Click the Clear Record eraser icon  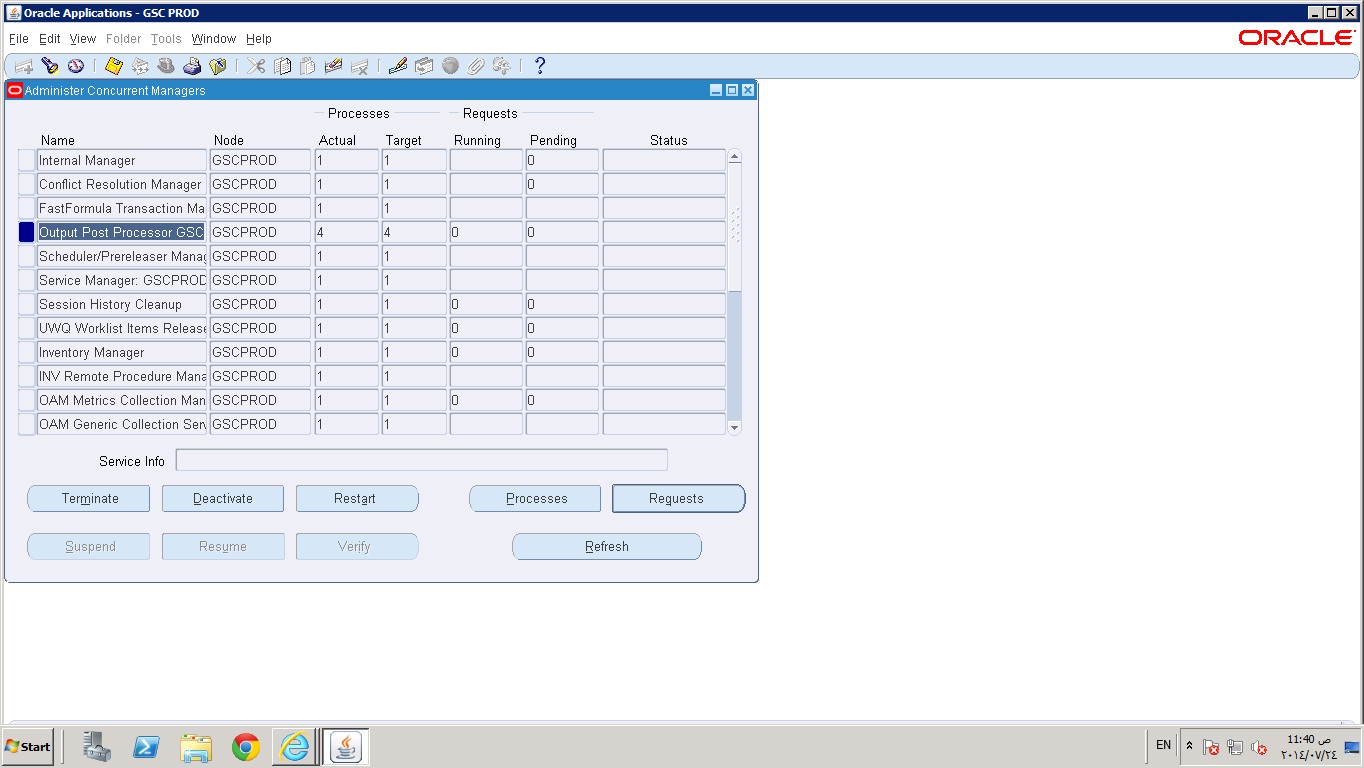[x=334, y=66]
